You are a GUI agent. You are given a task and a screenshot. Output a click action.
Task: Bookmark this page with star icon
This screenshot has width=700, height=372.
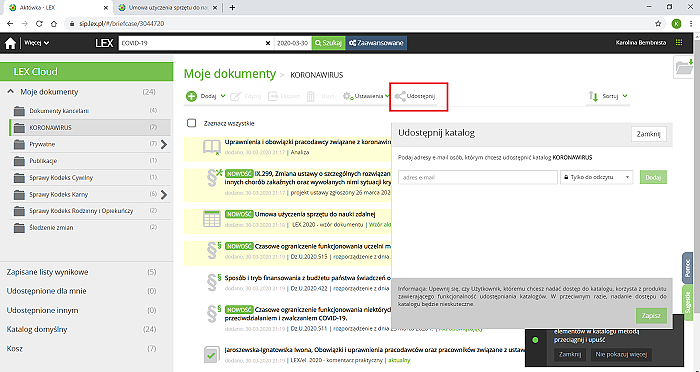point(658,24)
